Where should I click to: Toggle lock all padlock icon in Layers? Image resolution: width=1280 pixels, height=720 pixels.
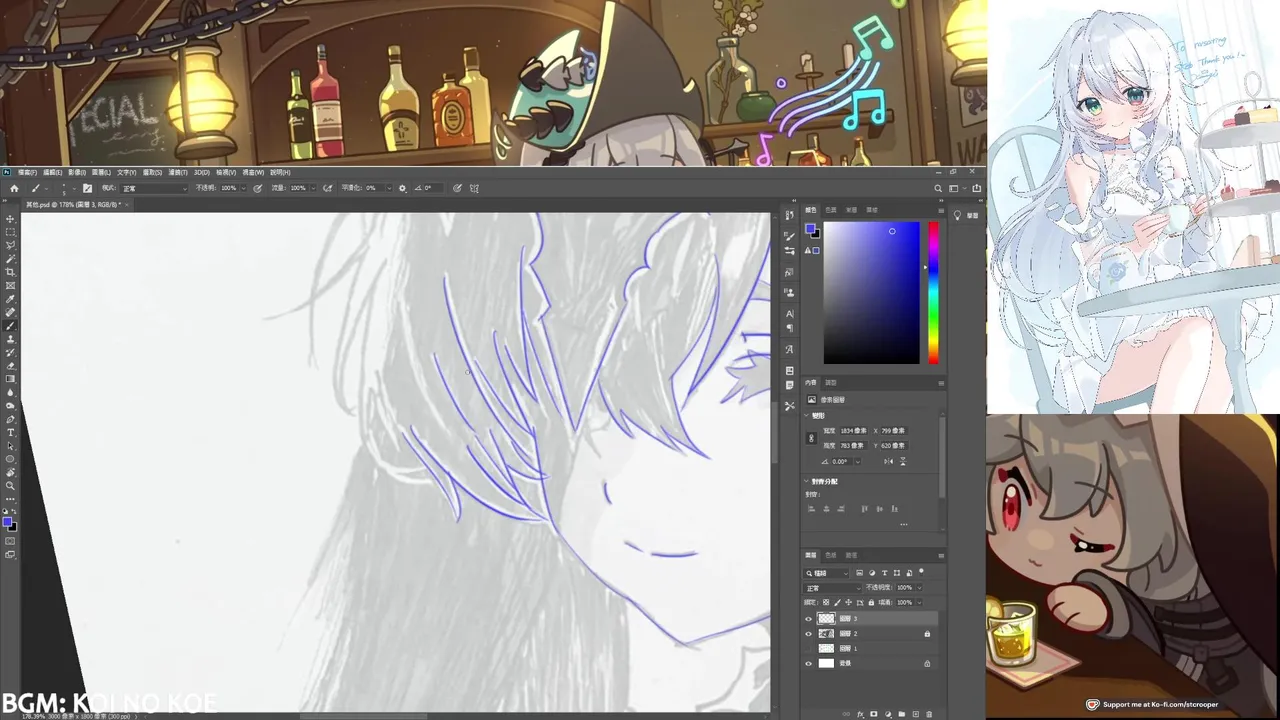(871, 603)
